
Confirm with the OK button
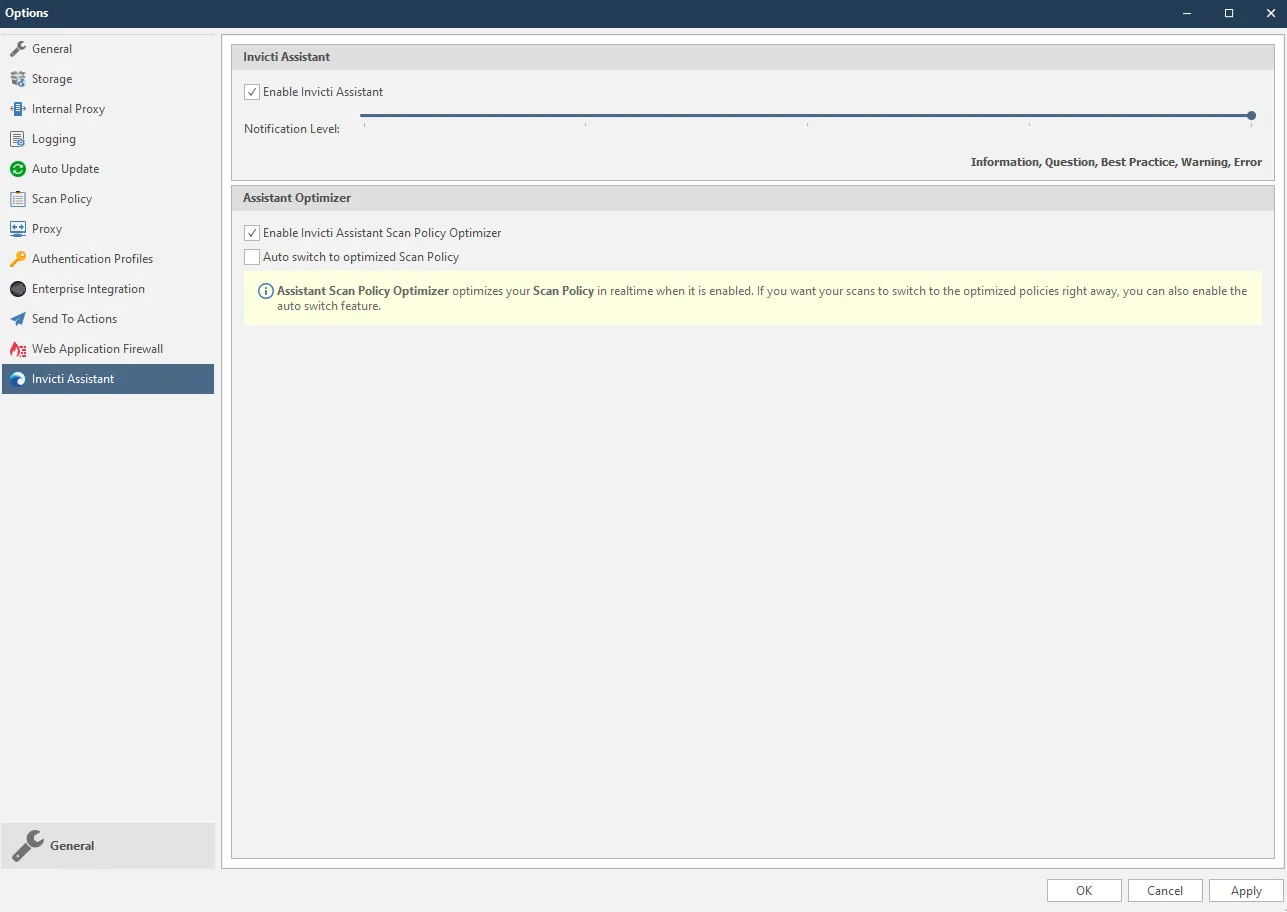1084,891
